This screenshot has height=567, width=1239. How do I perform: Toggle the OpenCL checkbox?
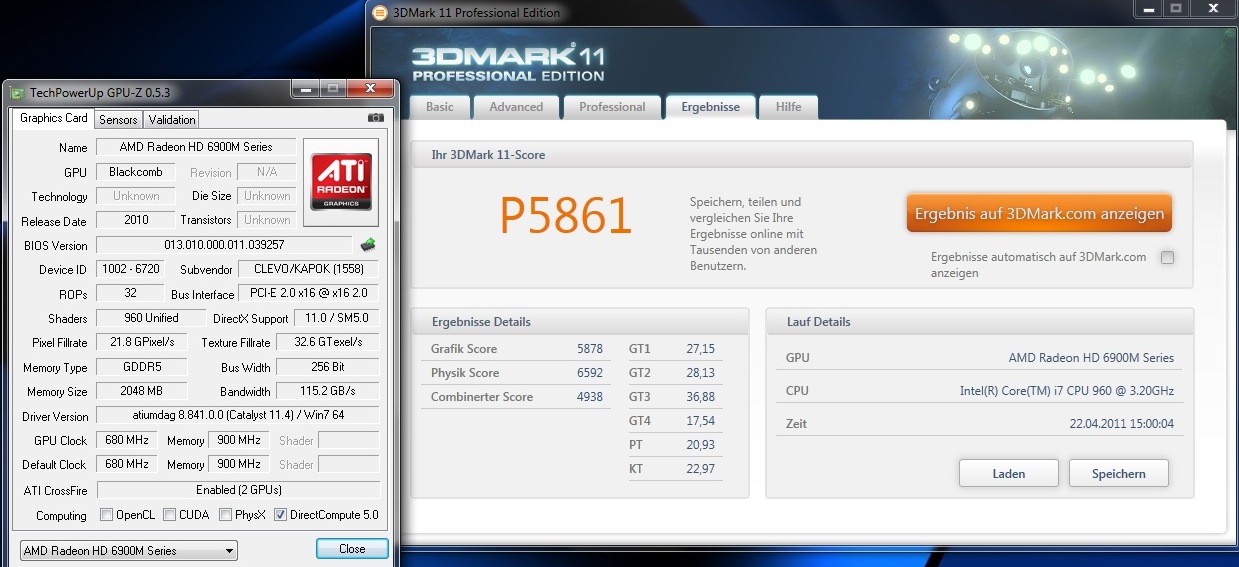click(107, 515)
